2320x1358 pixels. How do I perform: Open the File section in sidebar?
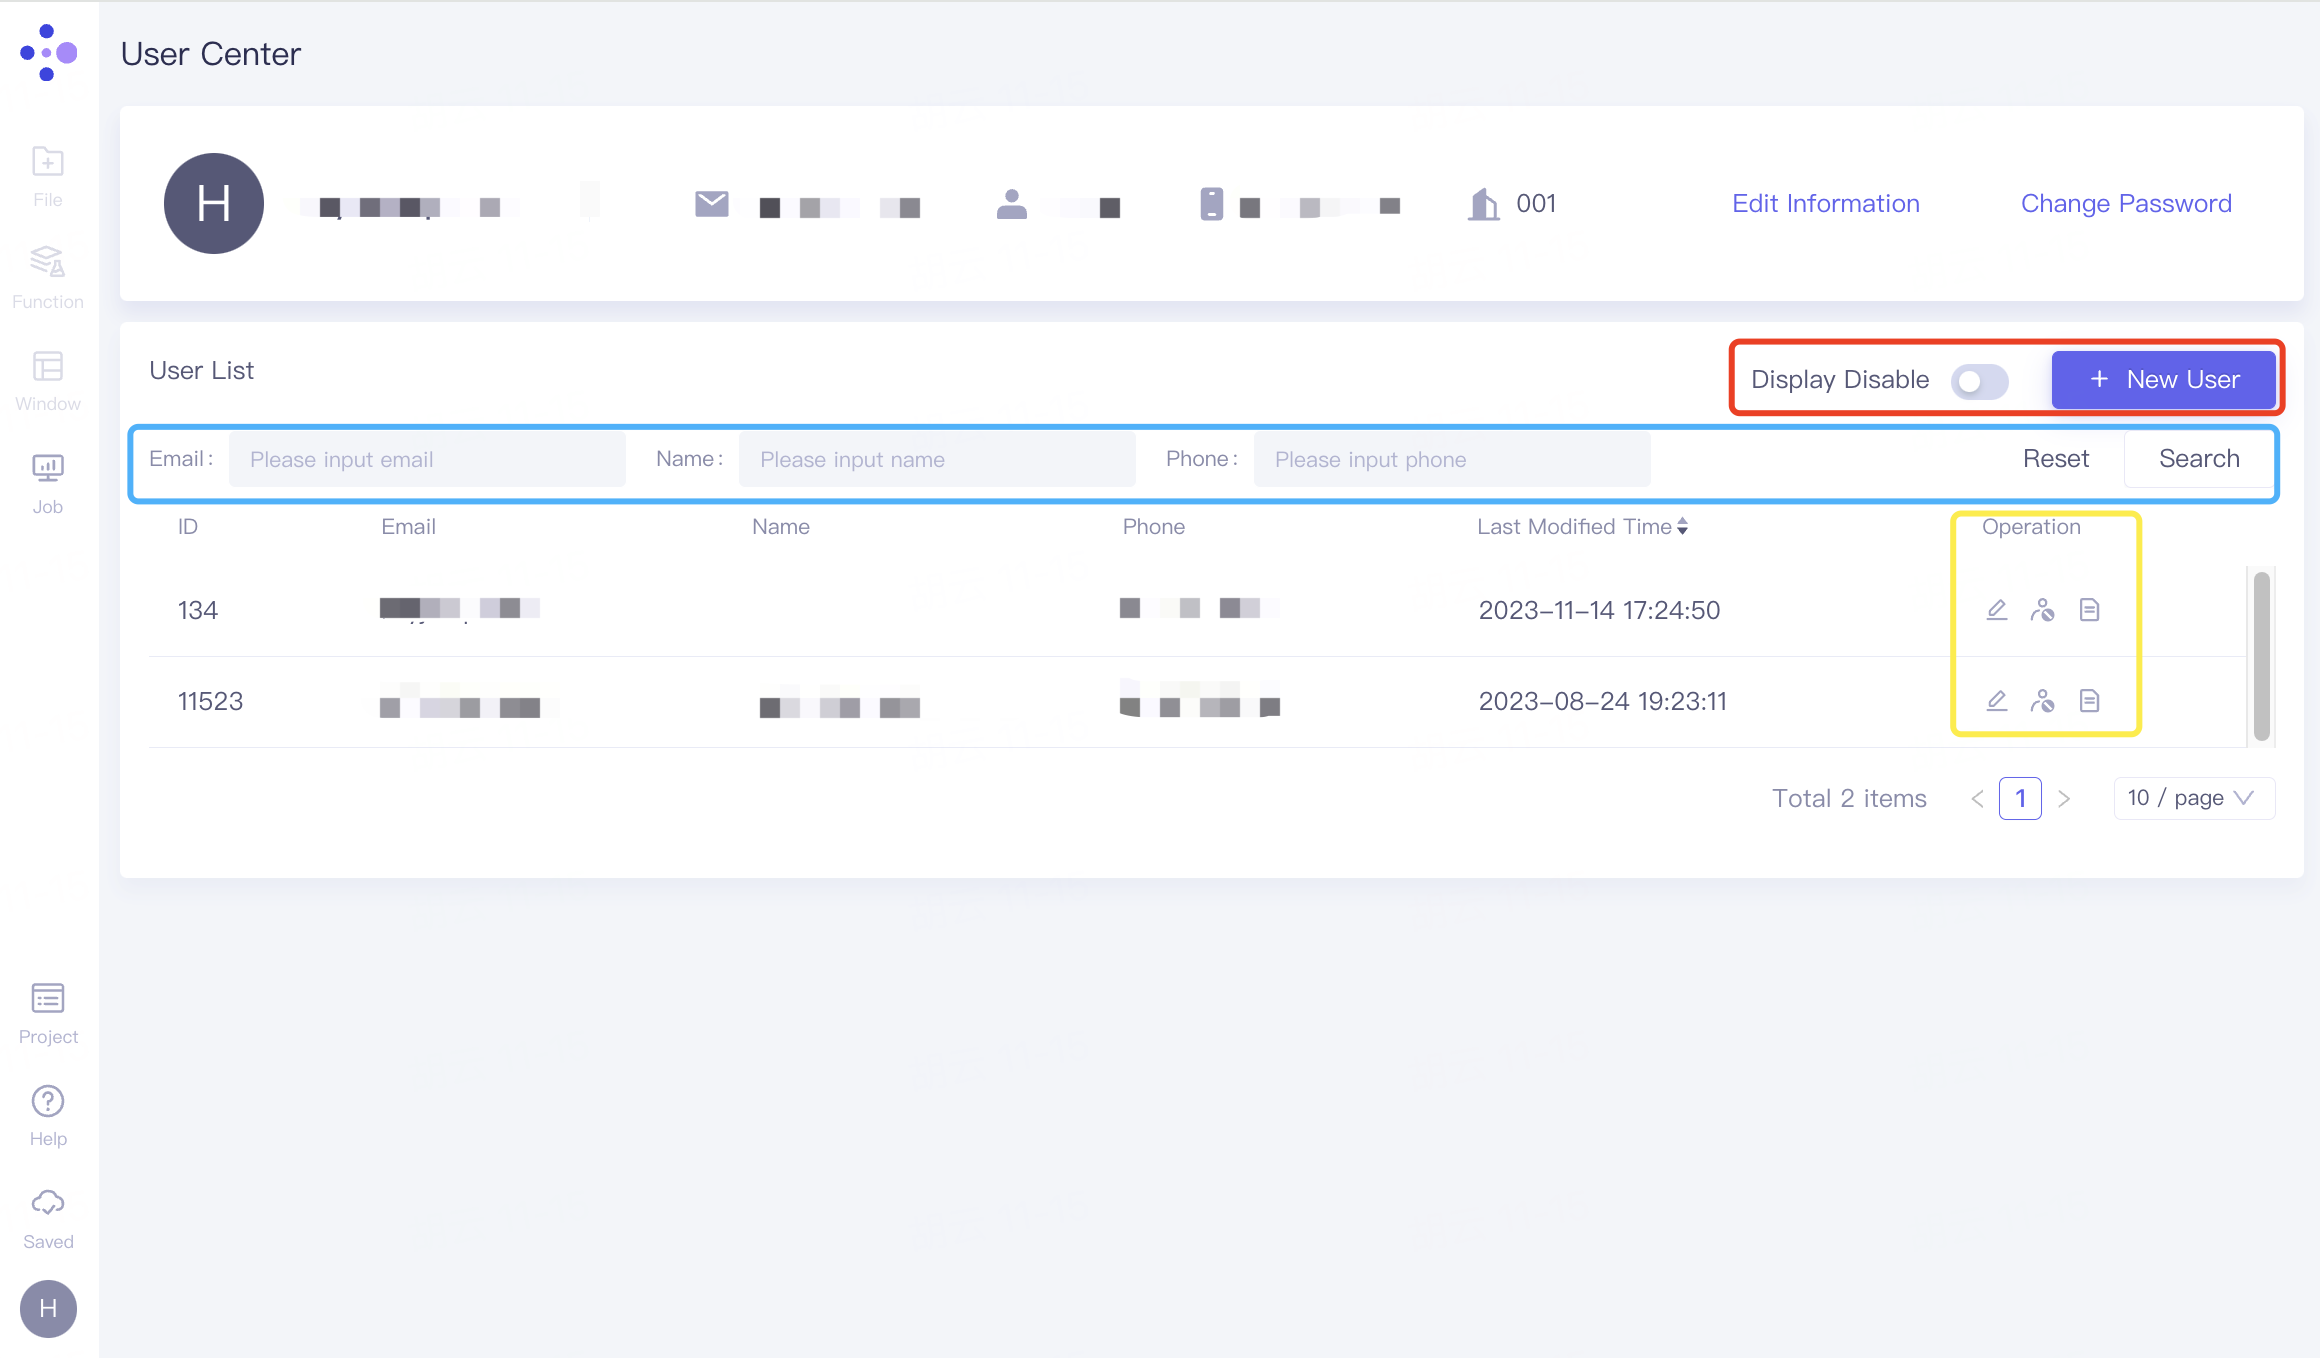pyautogui.click(x=47, y=176)
